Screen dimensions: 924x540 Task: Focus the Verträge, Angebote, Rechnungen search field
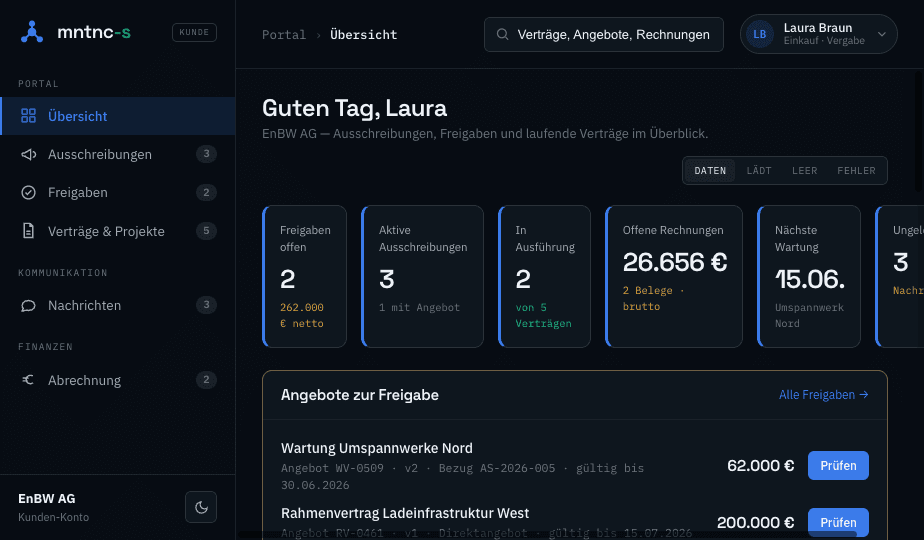click(x=603, y=34)
